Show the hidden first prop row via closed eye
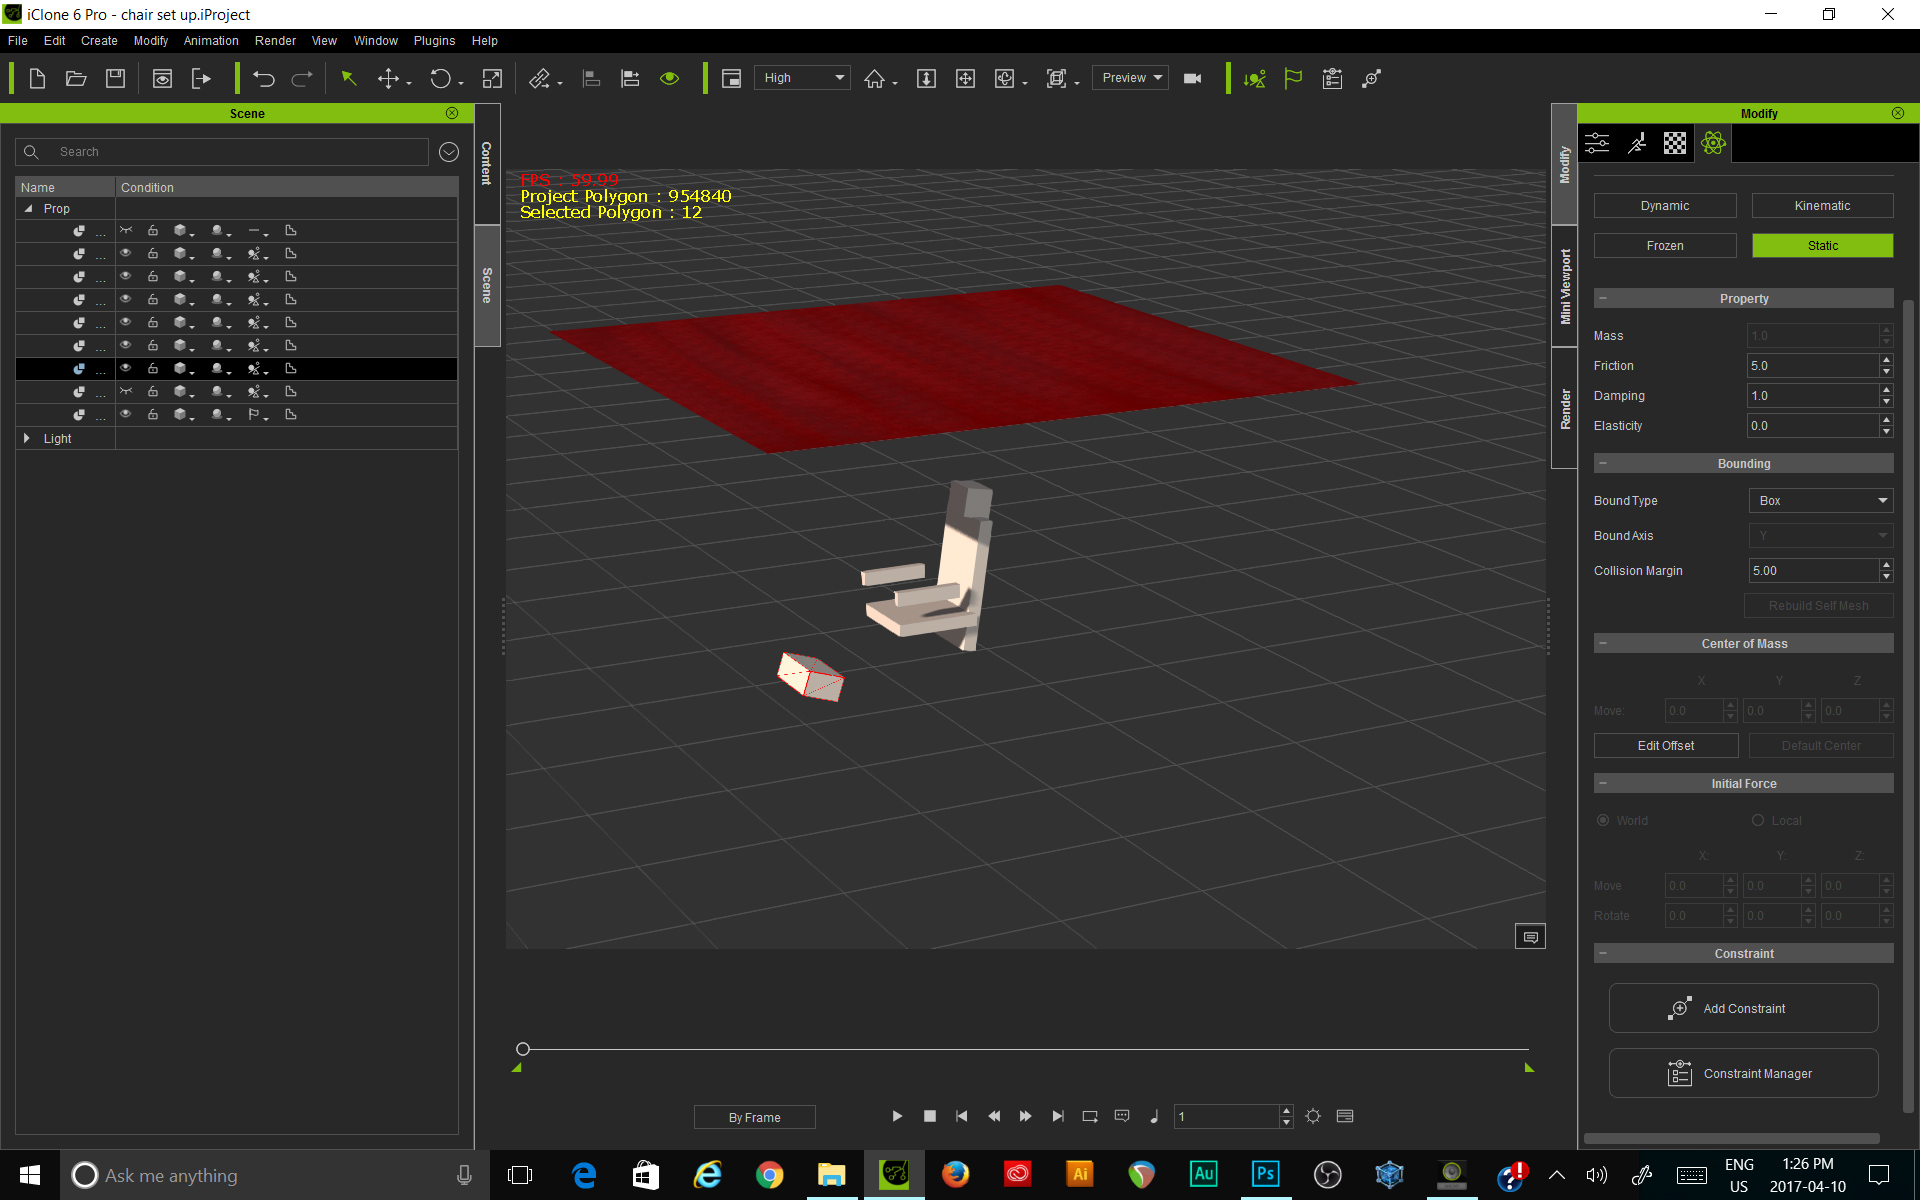This screenshot has height=1200, width=1920. [x=126, y=230]
